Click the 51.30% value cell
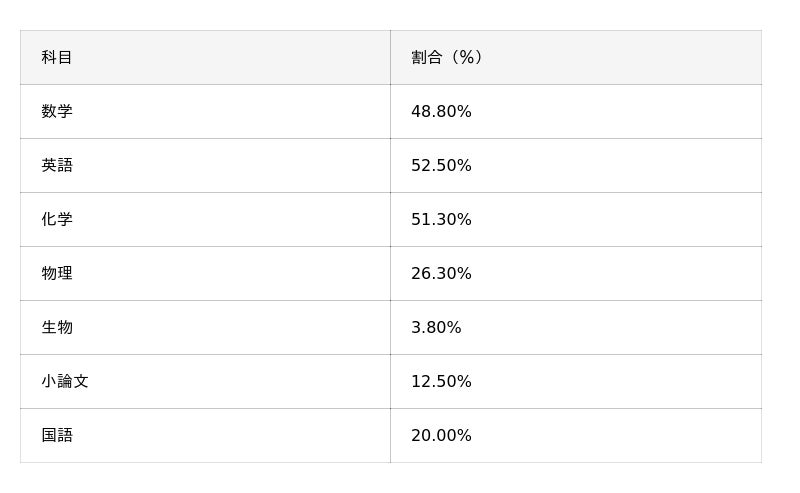This screenshot has width=800, height=493. coord(441,220)
